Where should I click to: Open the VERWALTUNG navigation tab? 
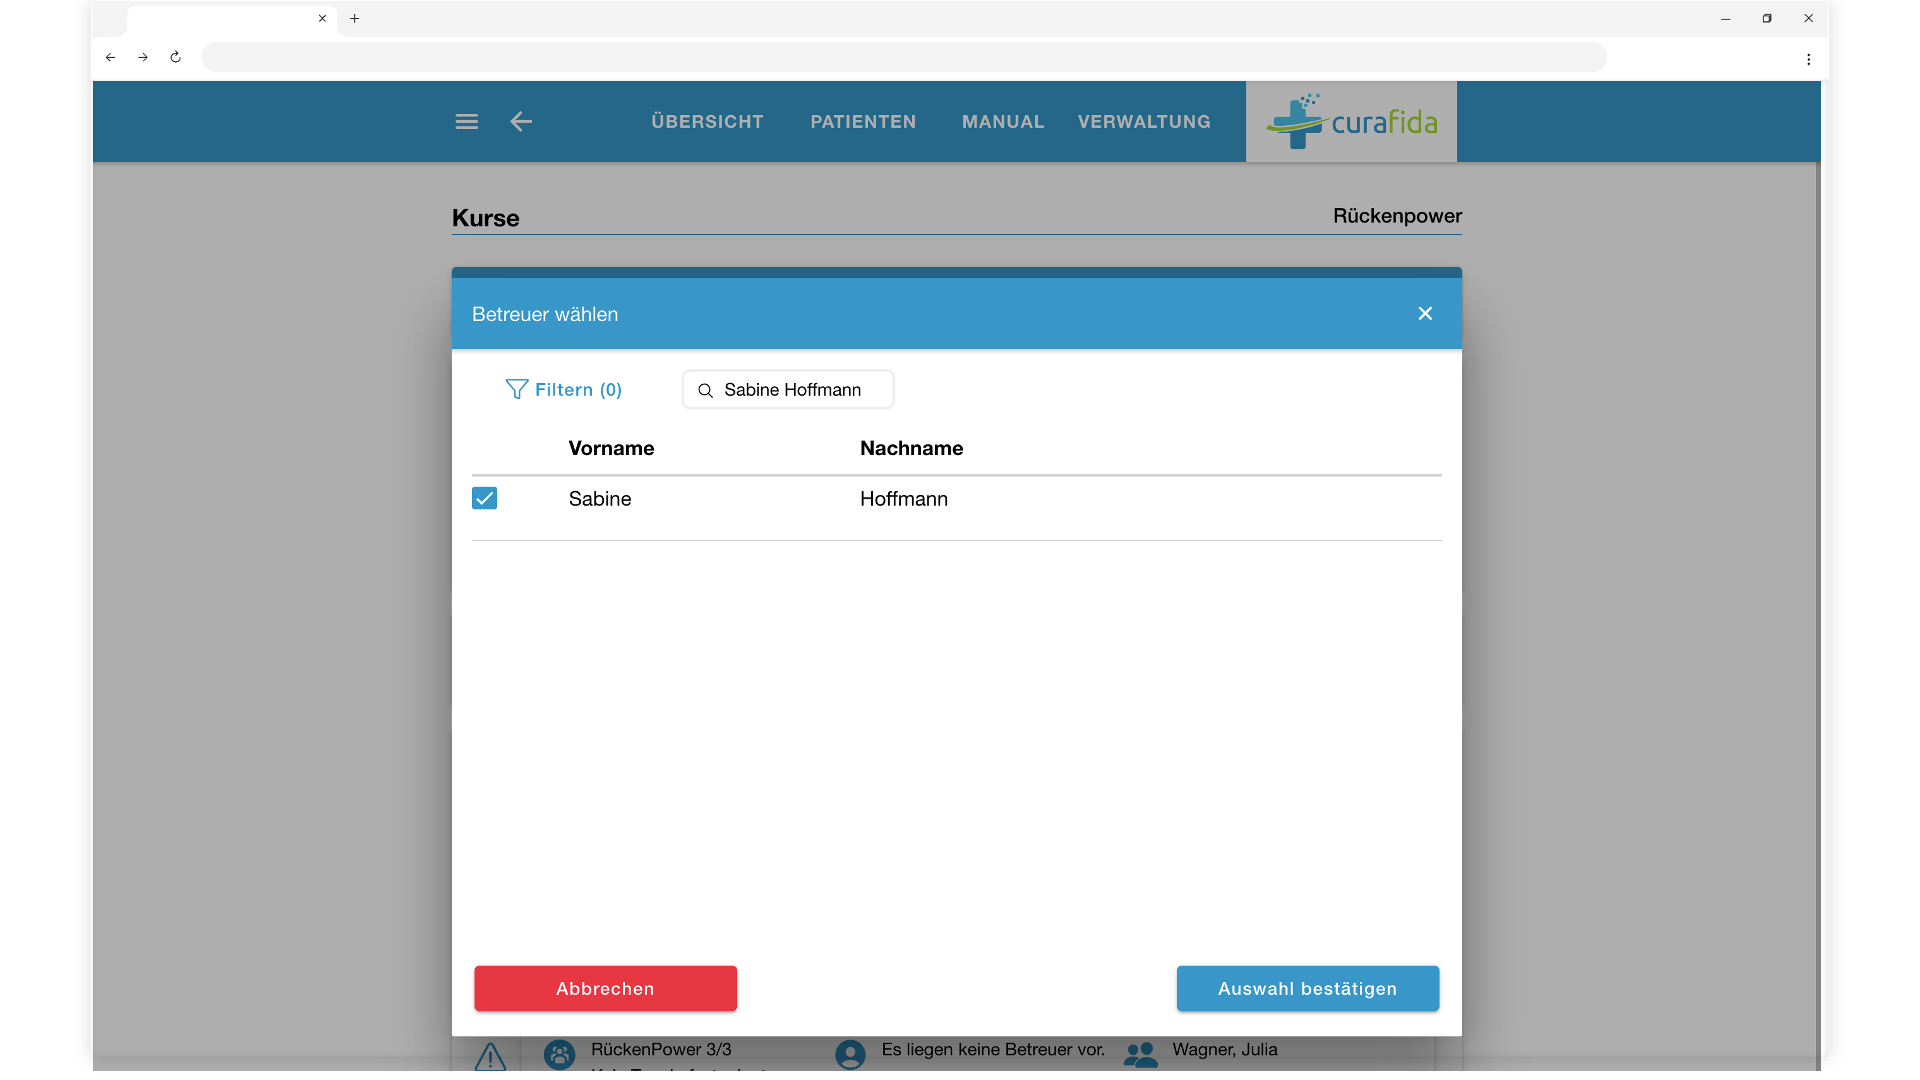pos(1144,122)
